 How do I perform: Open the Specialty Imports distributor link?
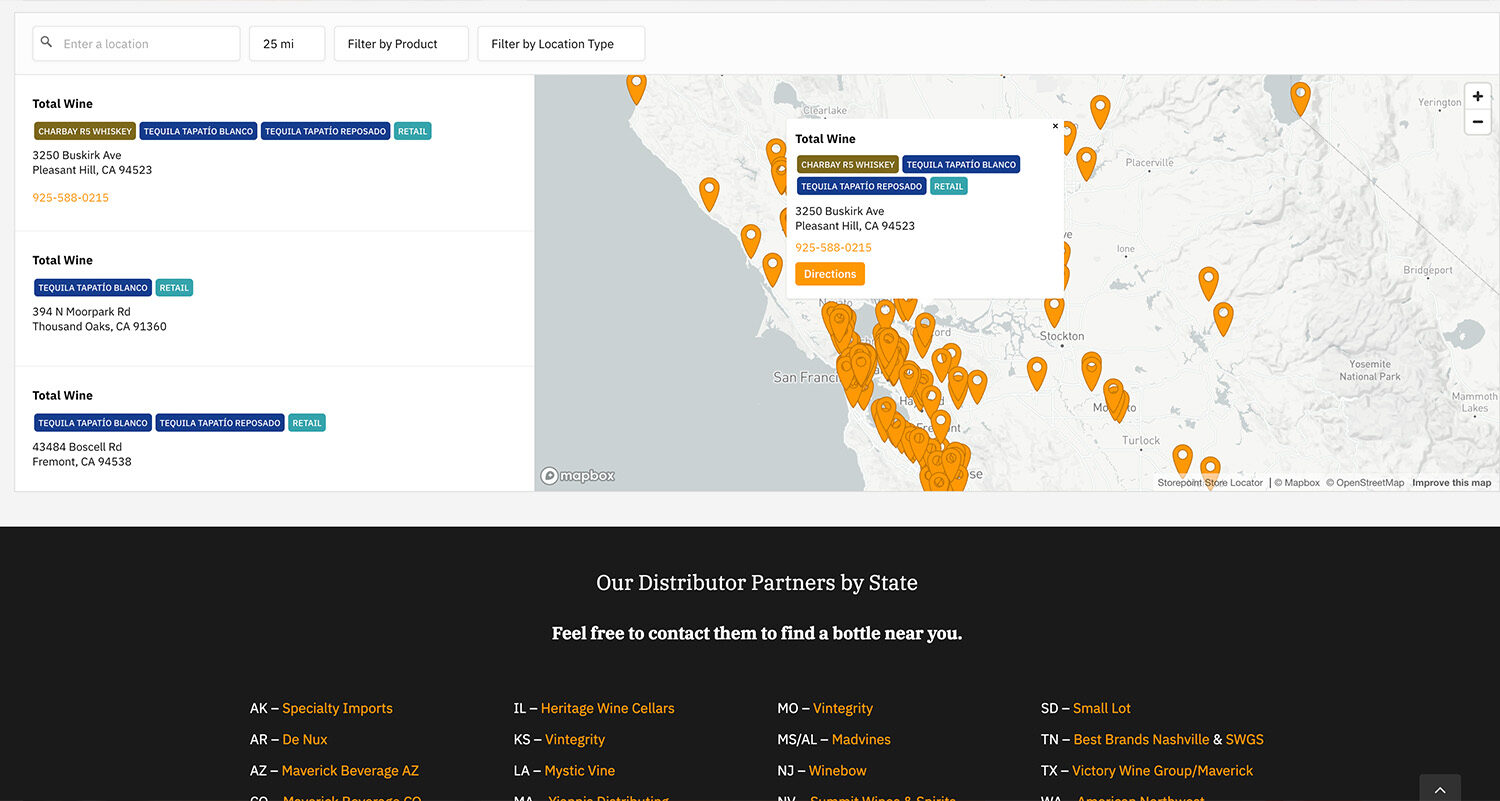point(337,708)
